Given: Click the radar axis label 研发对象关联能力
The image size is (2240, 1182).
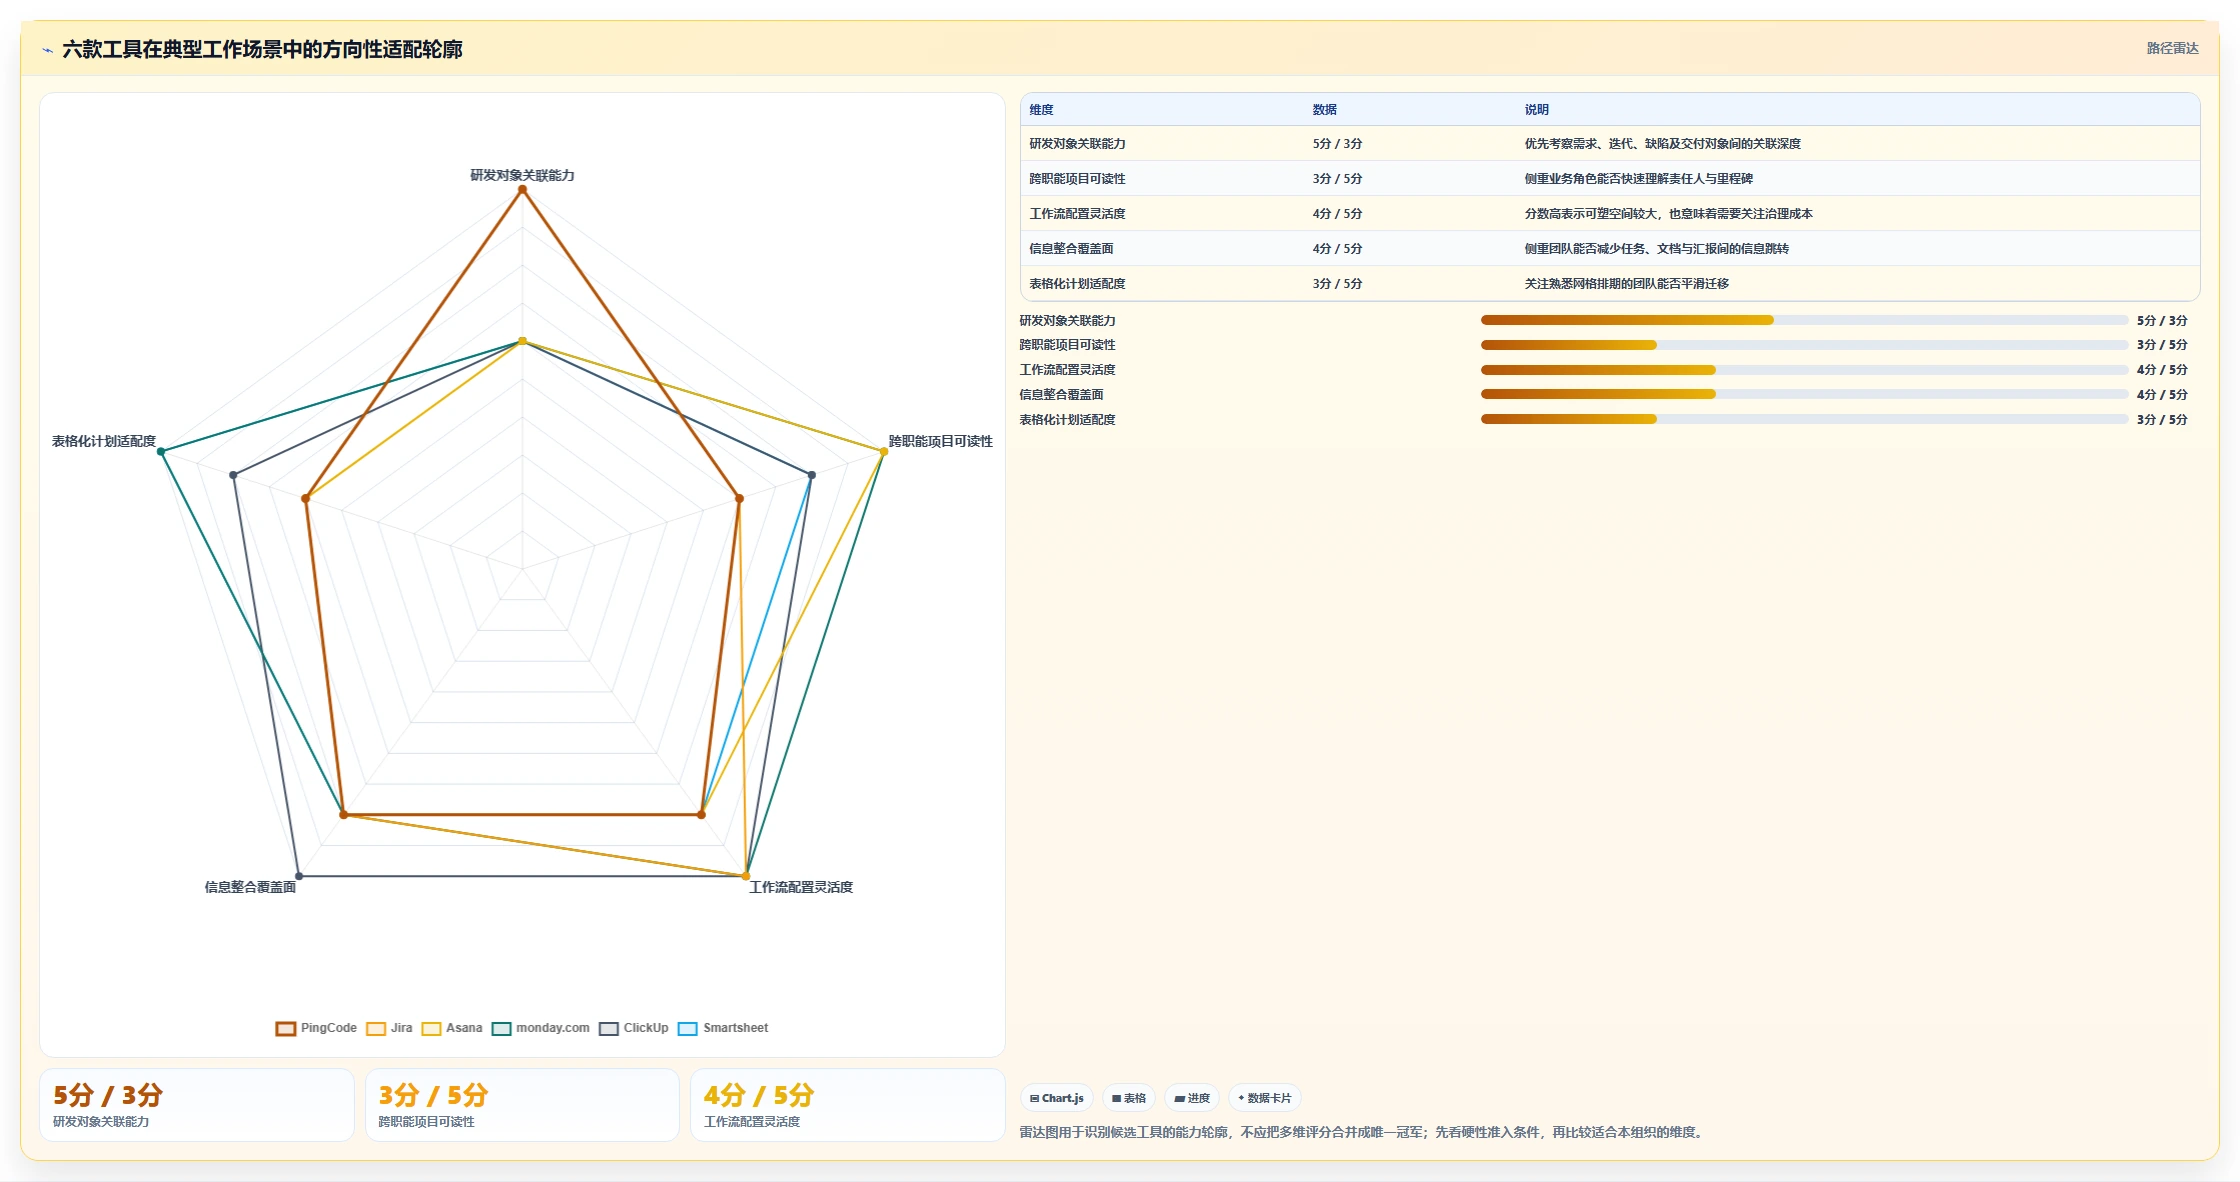Looking at the screenshot, I should (522, 175).
